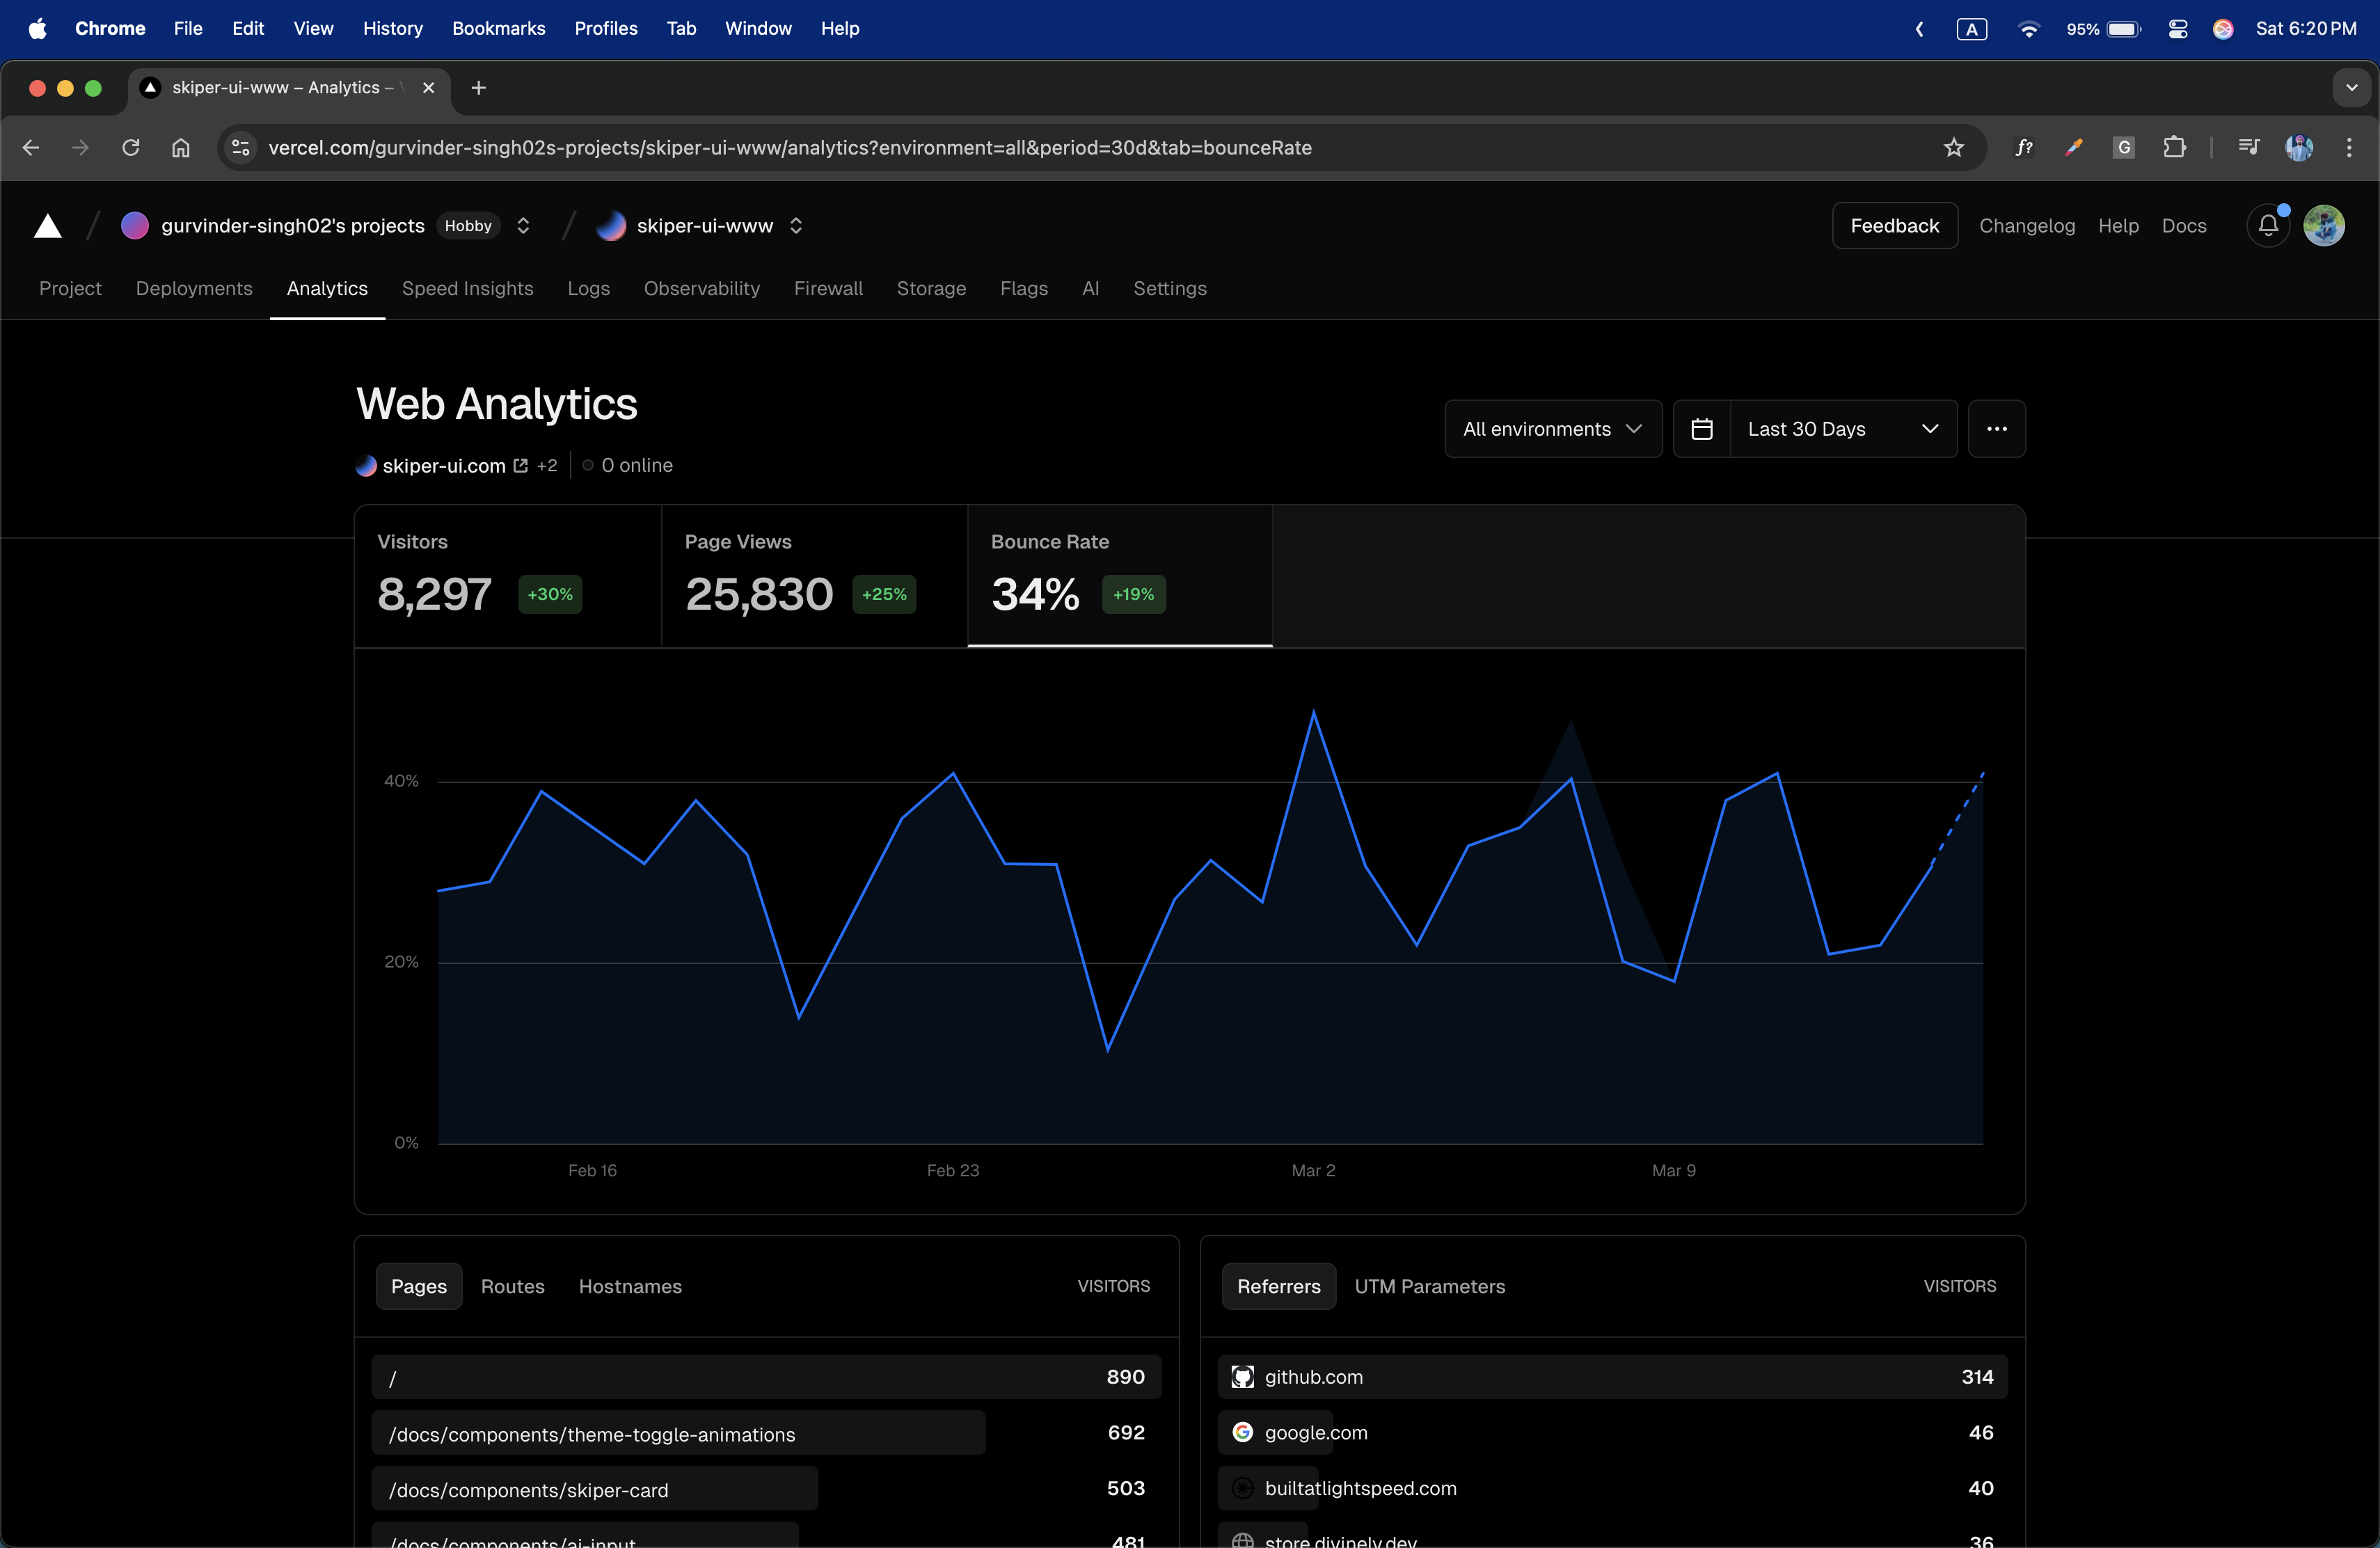Open the Storage tab
This screenshot has height=1548, width=2380.
931,288
